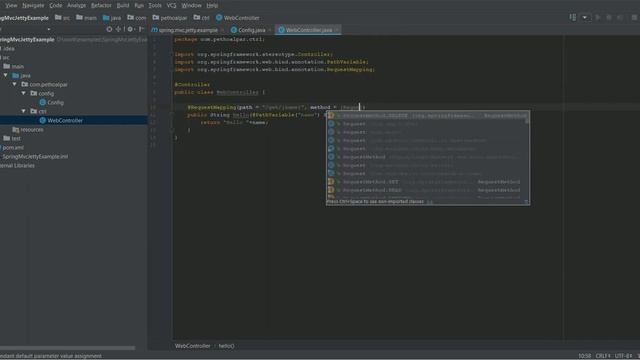The height and width of the screenshot is (360, 640).
Task: Open pom.xml in project tree
Action: pos(12,147)
